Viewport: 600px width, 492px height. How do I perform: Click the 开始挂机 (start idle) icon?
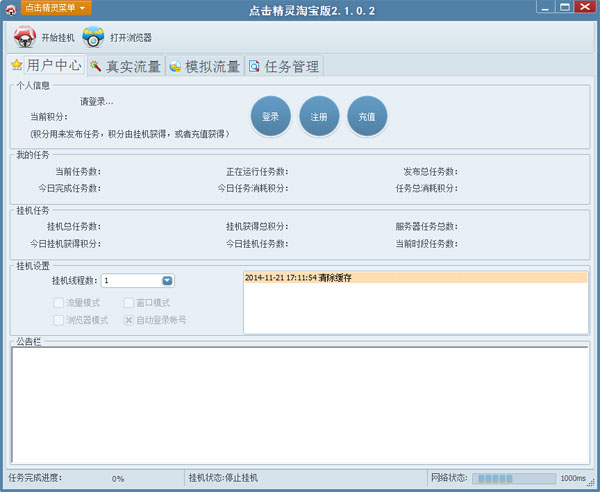click(23, 37)
